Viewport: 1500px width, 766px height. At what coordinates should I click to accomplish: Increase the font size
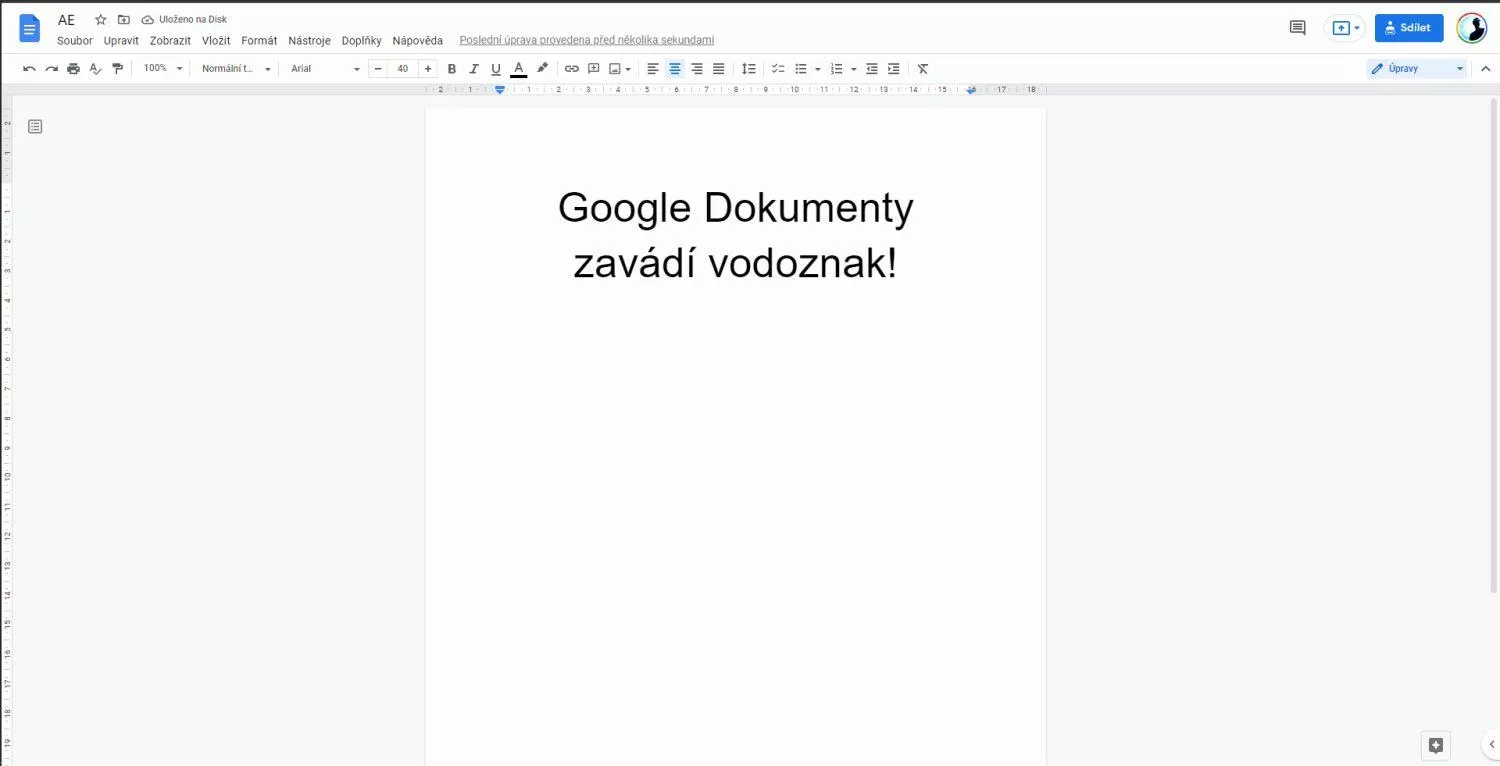pyautogui.click(x=428, y=69)
